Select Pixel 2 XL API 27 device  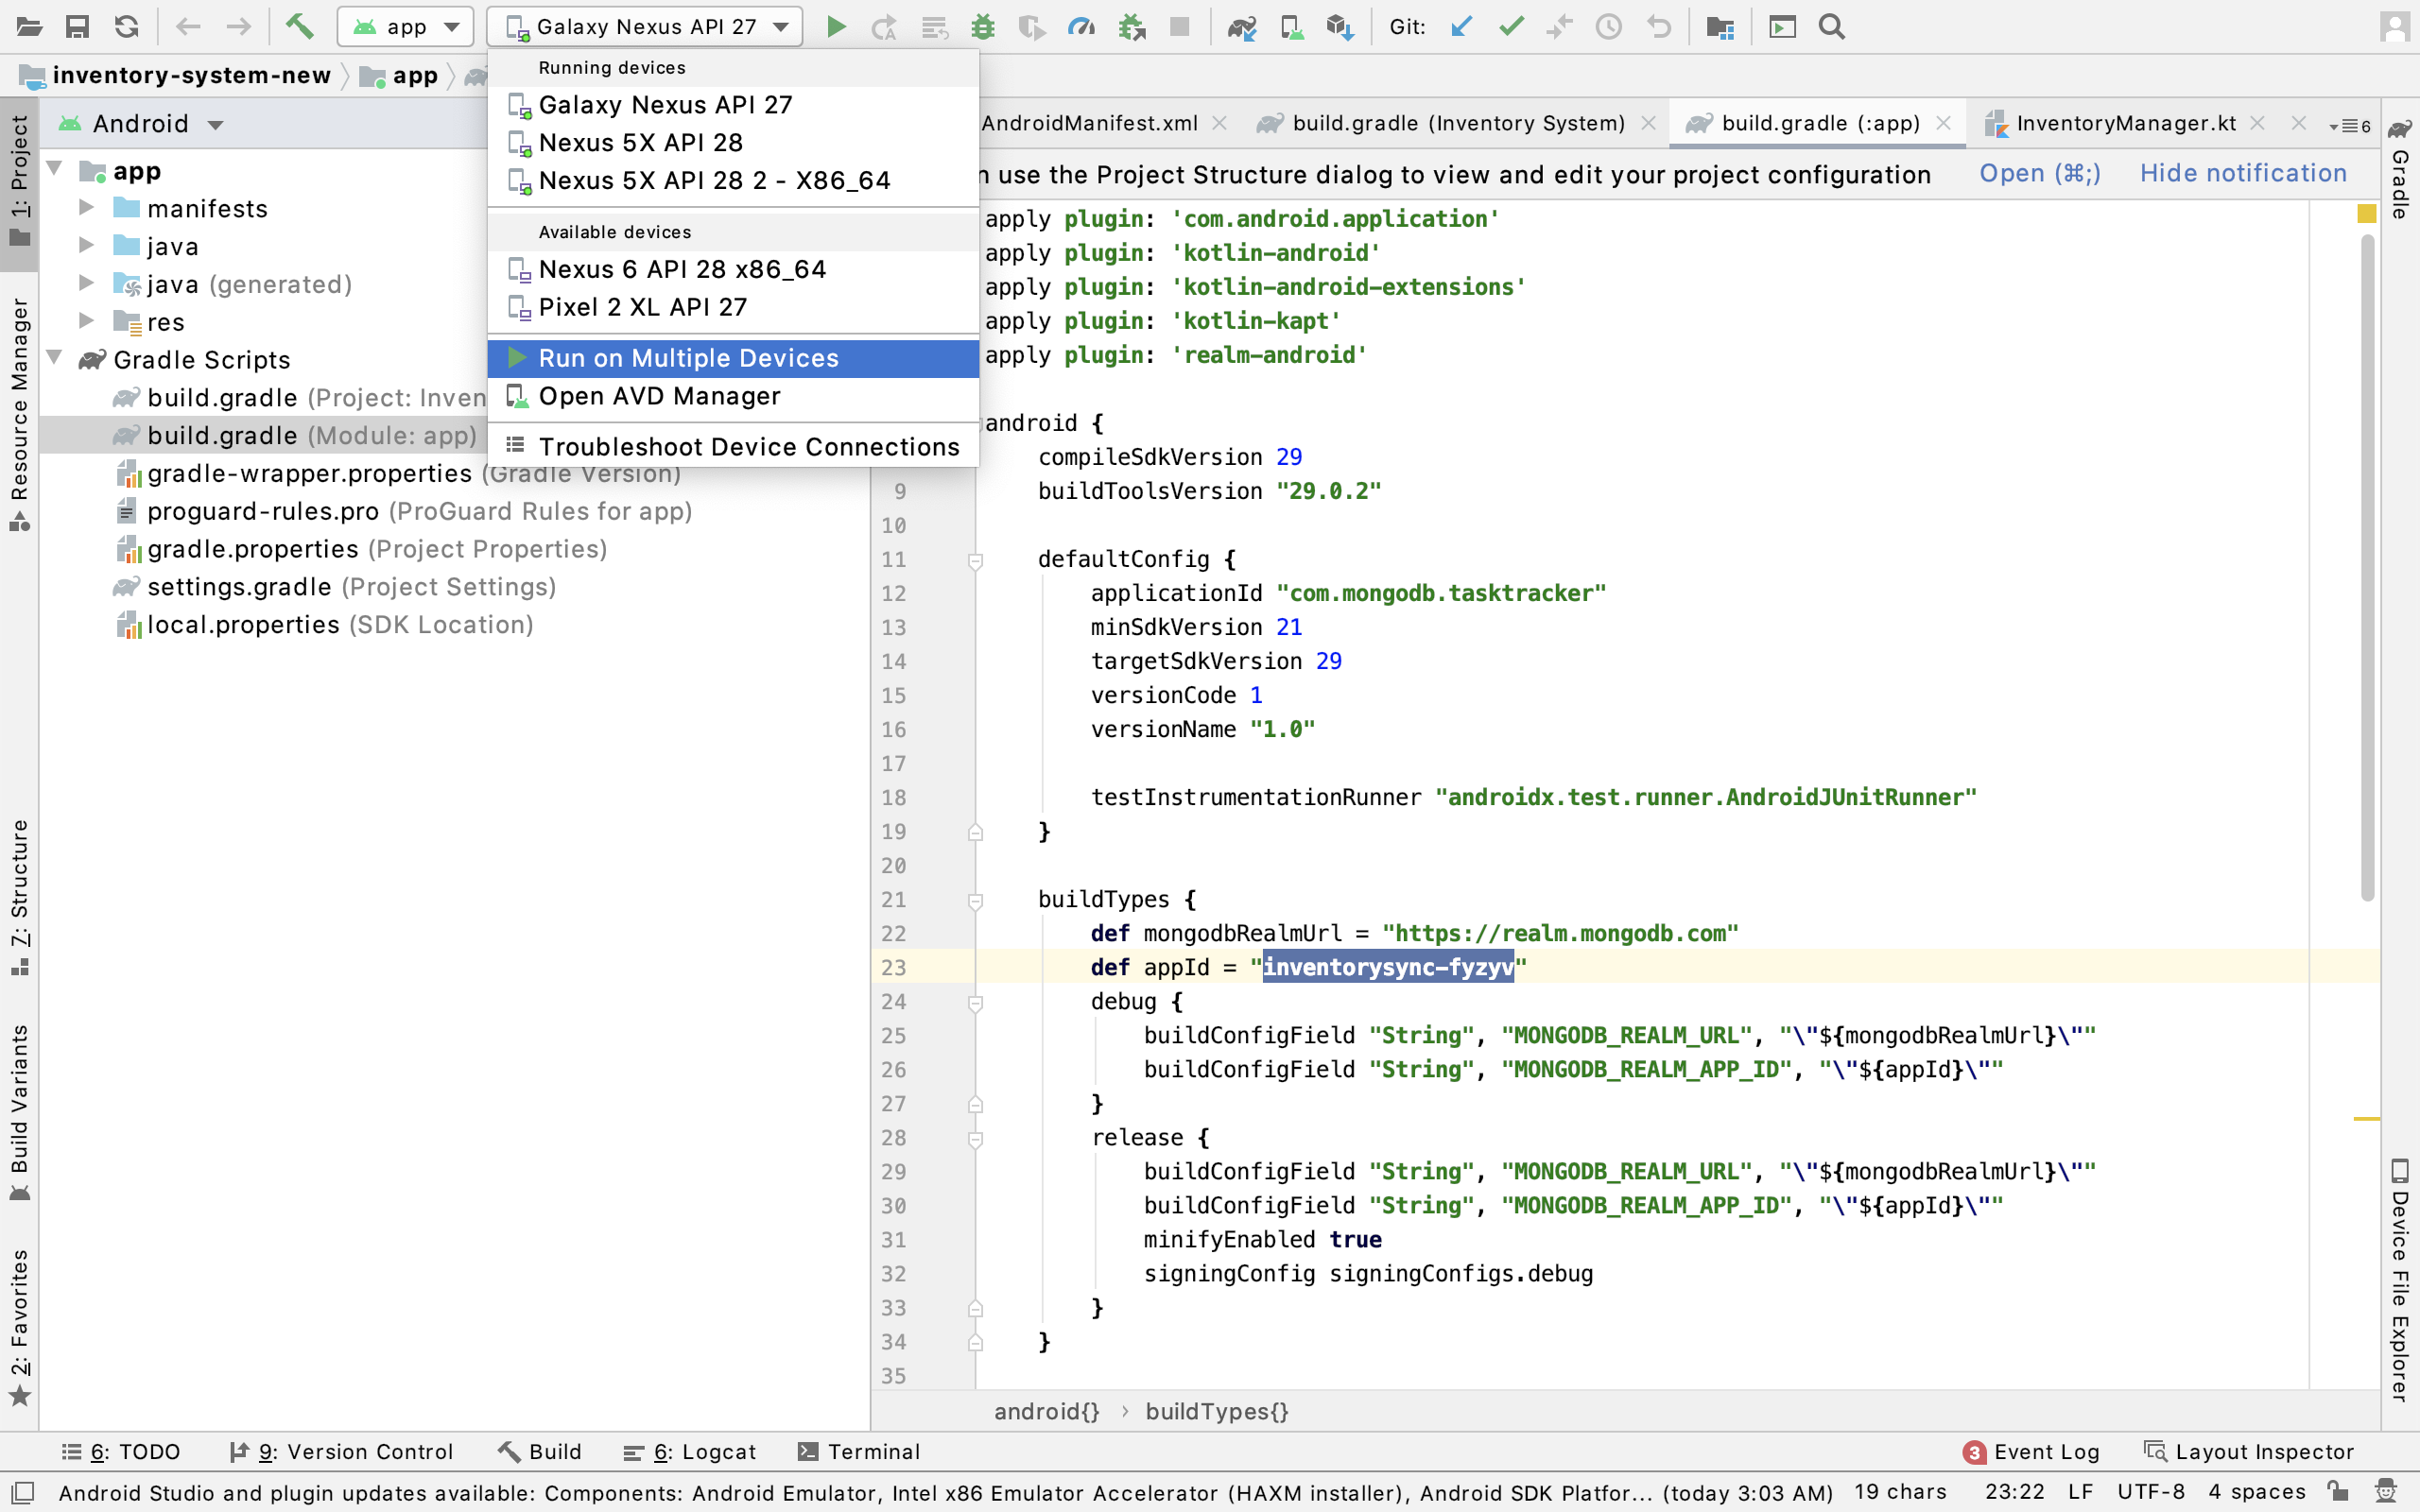coord(733,308)
